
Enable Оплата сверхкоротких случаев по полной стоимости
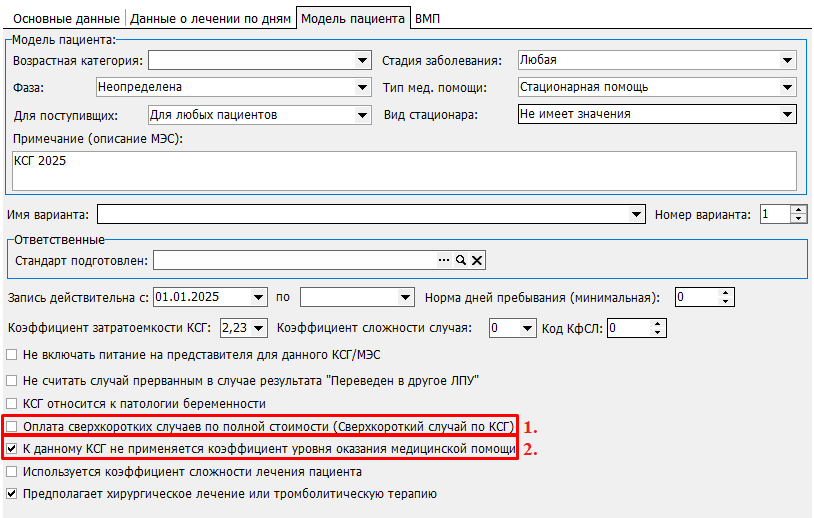[x=12, y=427]
